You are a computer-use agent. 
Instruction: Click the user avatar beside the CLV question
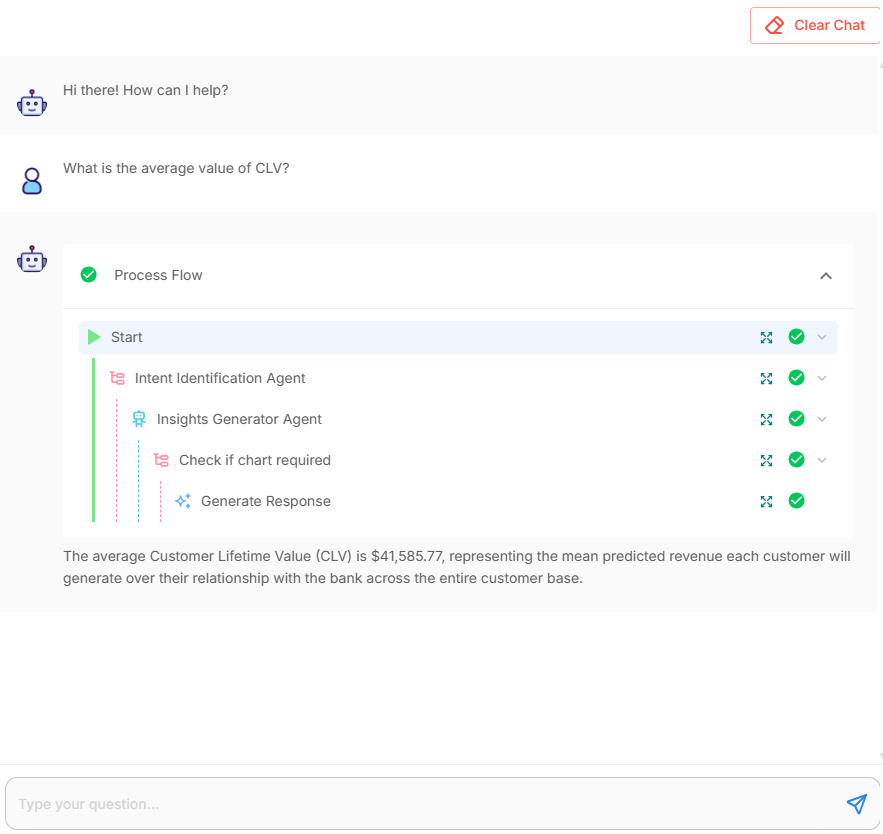click(32, 180)
